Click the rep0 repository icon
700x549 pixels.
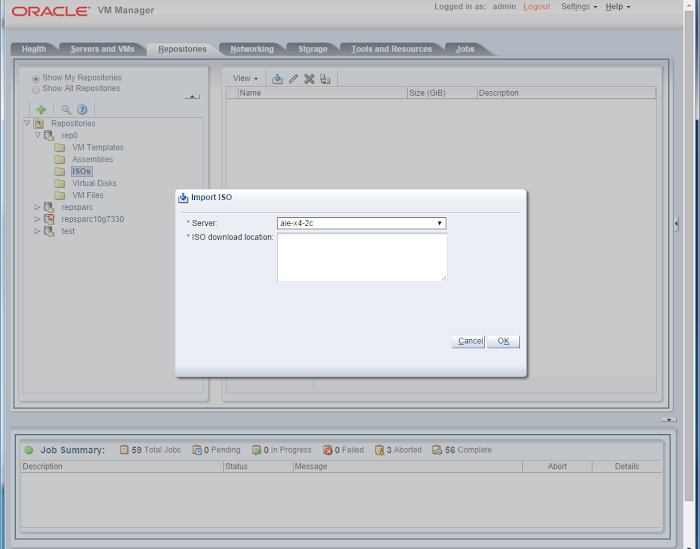point(49,135)
